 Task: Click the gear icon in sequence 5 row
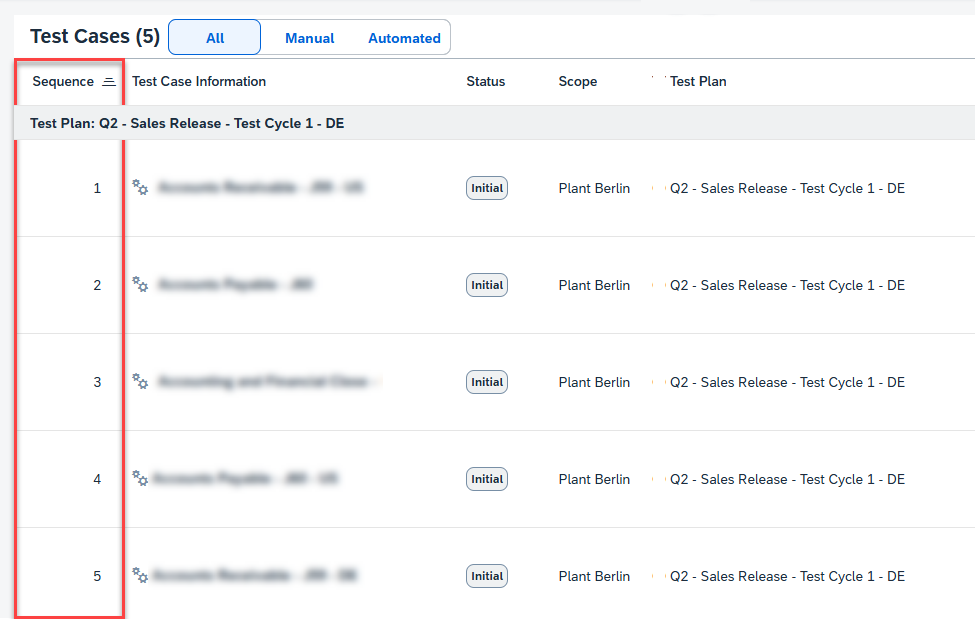[140, 576]
